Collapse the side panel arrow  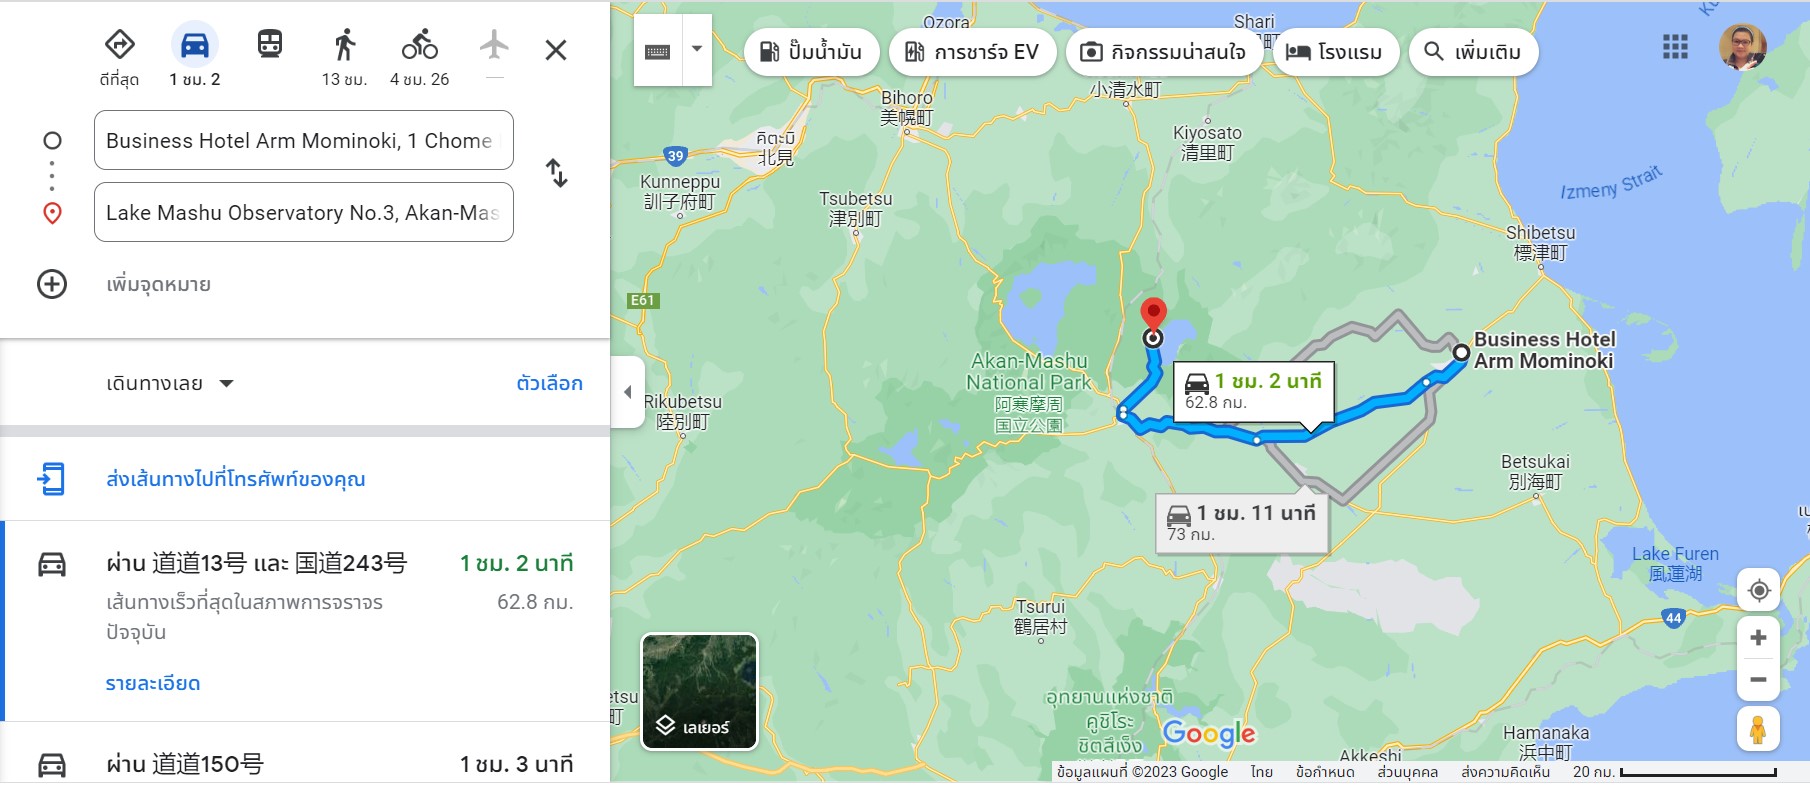(628, 392)
